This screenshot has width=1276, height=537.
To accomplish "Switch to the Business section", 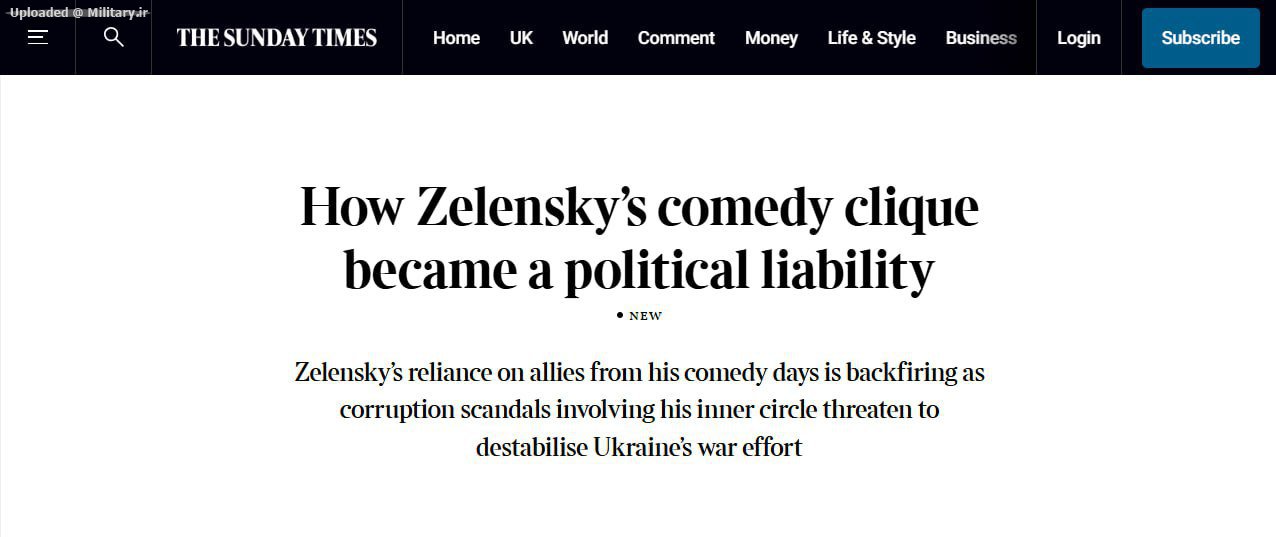I will point(981,38).
